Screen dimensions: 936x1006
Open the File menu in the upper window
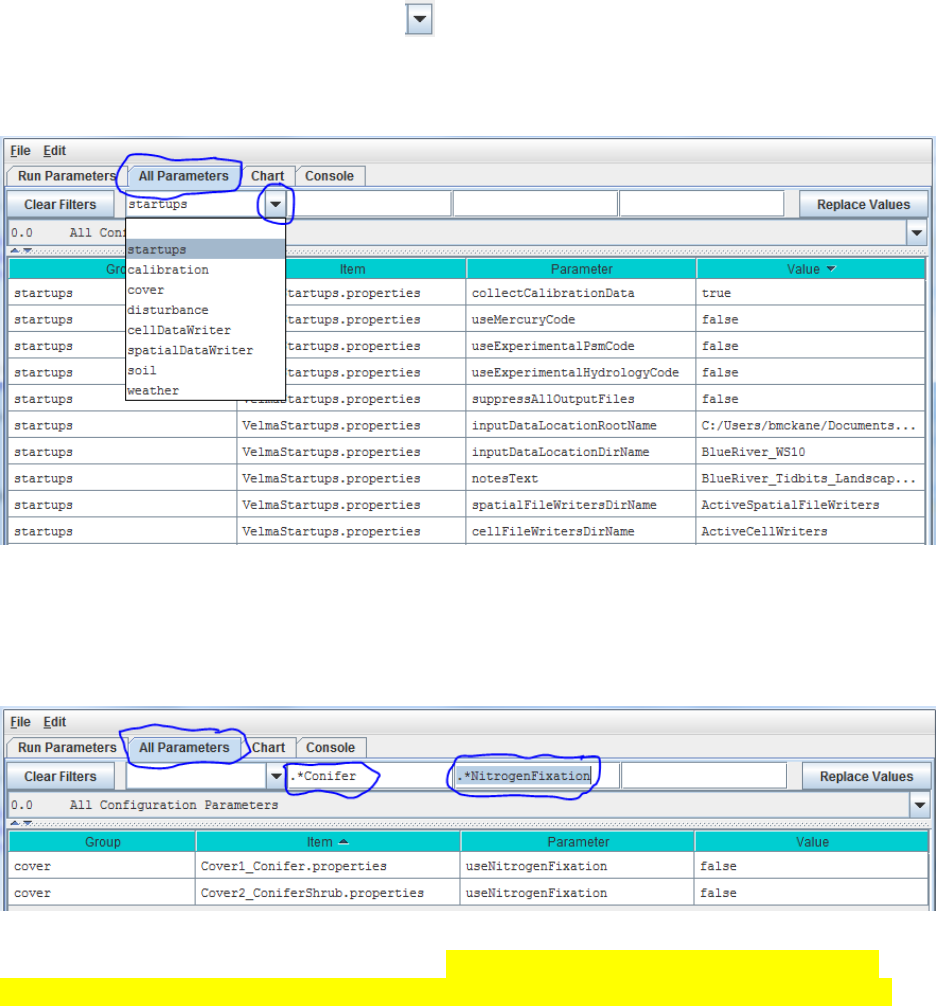20,150
